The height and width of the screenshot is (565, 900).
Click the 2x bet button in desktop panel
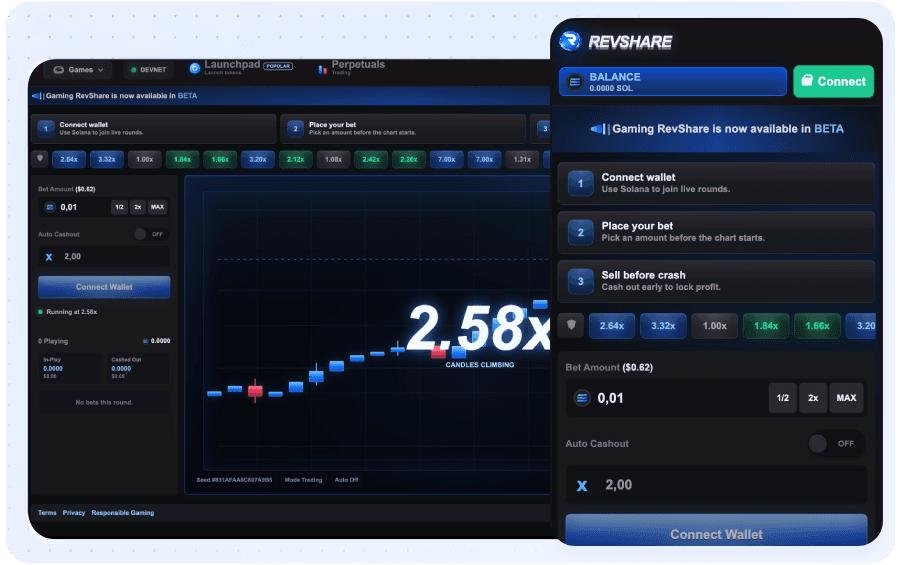coord(138,207)
